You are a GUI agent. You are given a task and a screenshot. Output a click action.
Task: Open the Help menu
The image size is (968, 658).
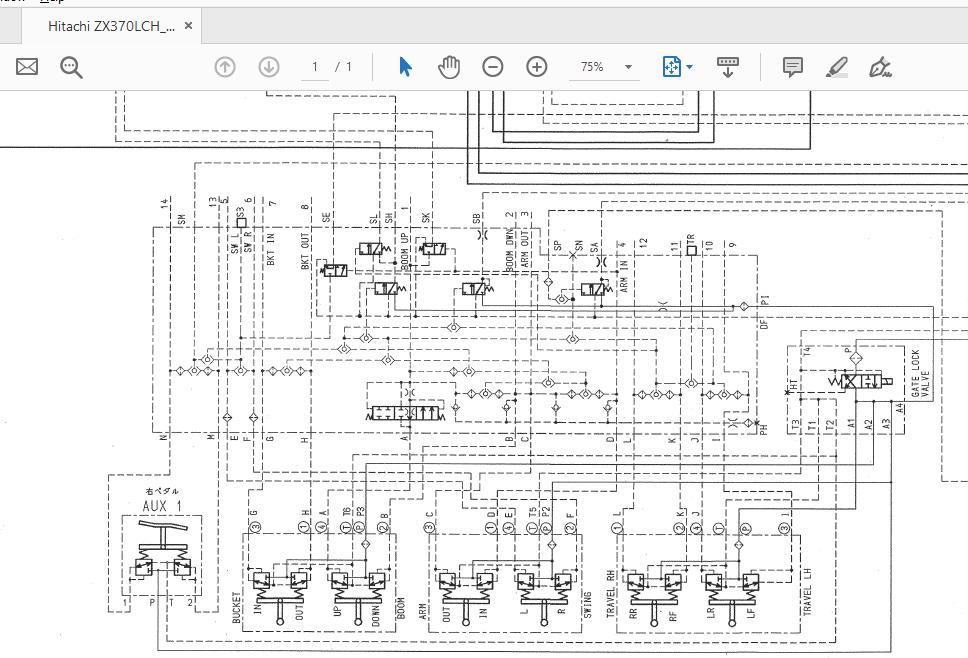tap(52, 2)
